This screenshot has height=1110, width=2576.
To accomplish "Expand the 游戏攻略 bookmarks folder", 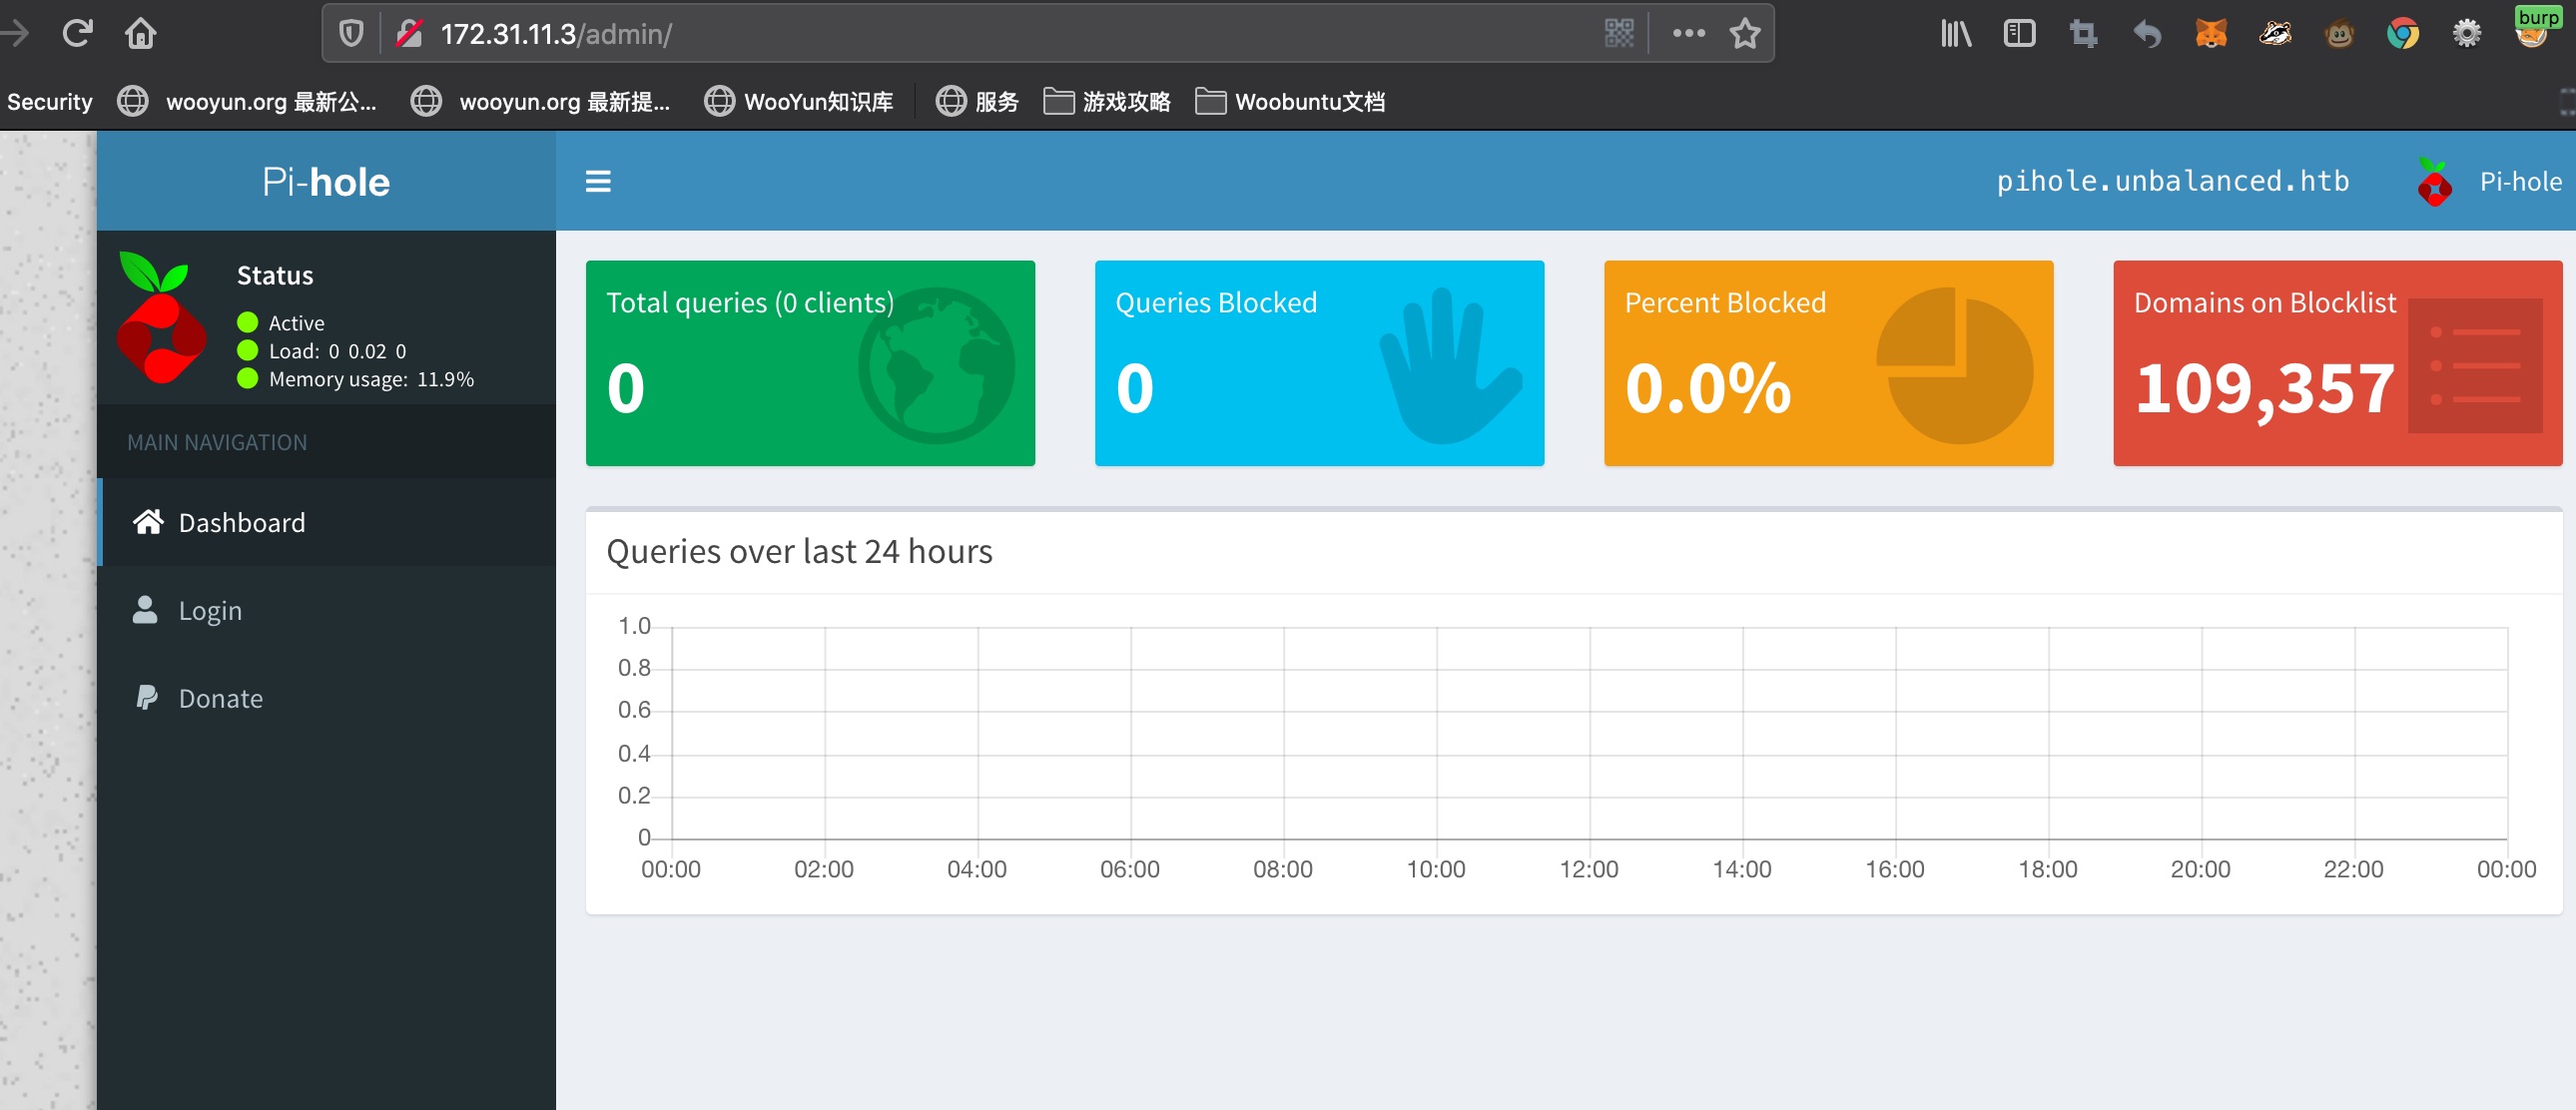I will (1106, 101).
